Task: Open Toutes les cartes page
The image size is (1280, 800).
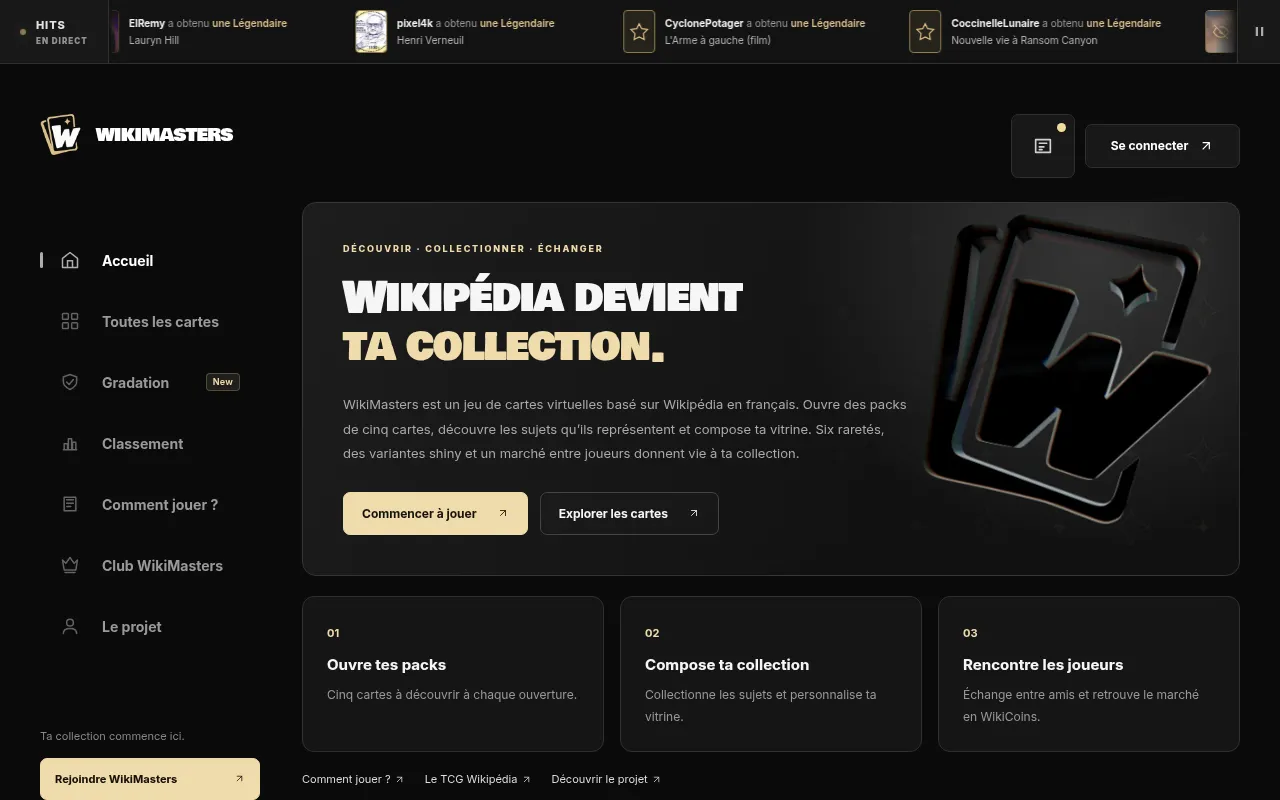Action: point(150,322)
